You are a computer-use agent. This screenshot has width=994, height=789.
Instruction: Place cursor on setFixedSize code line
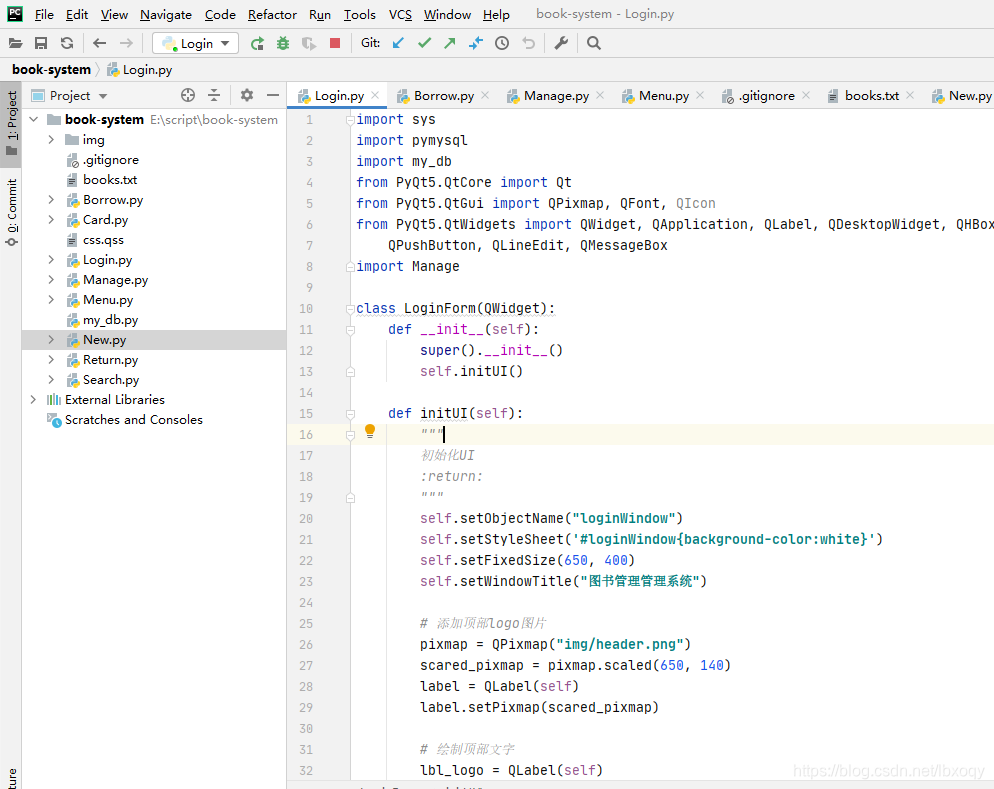pos(527,560)
